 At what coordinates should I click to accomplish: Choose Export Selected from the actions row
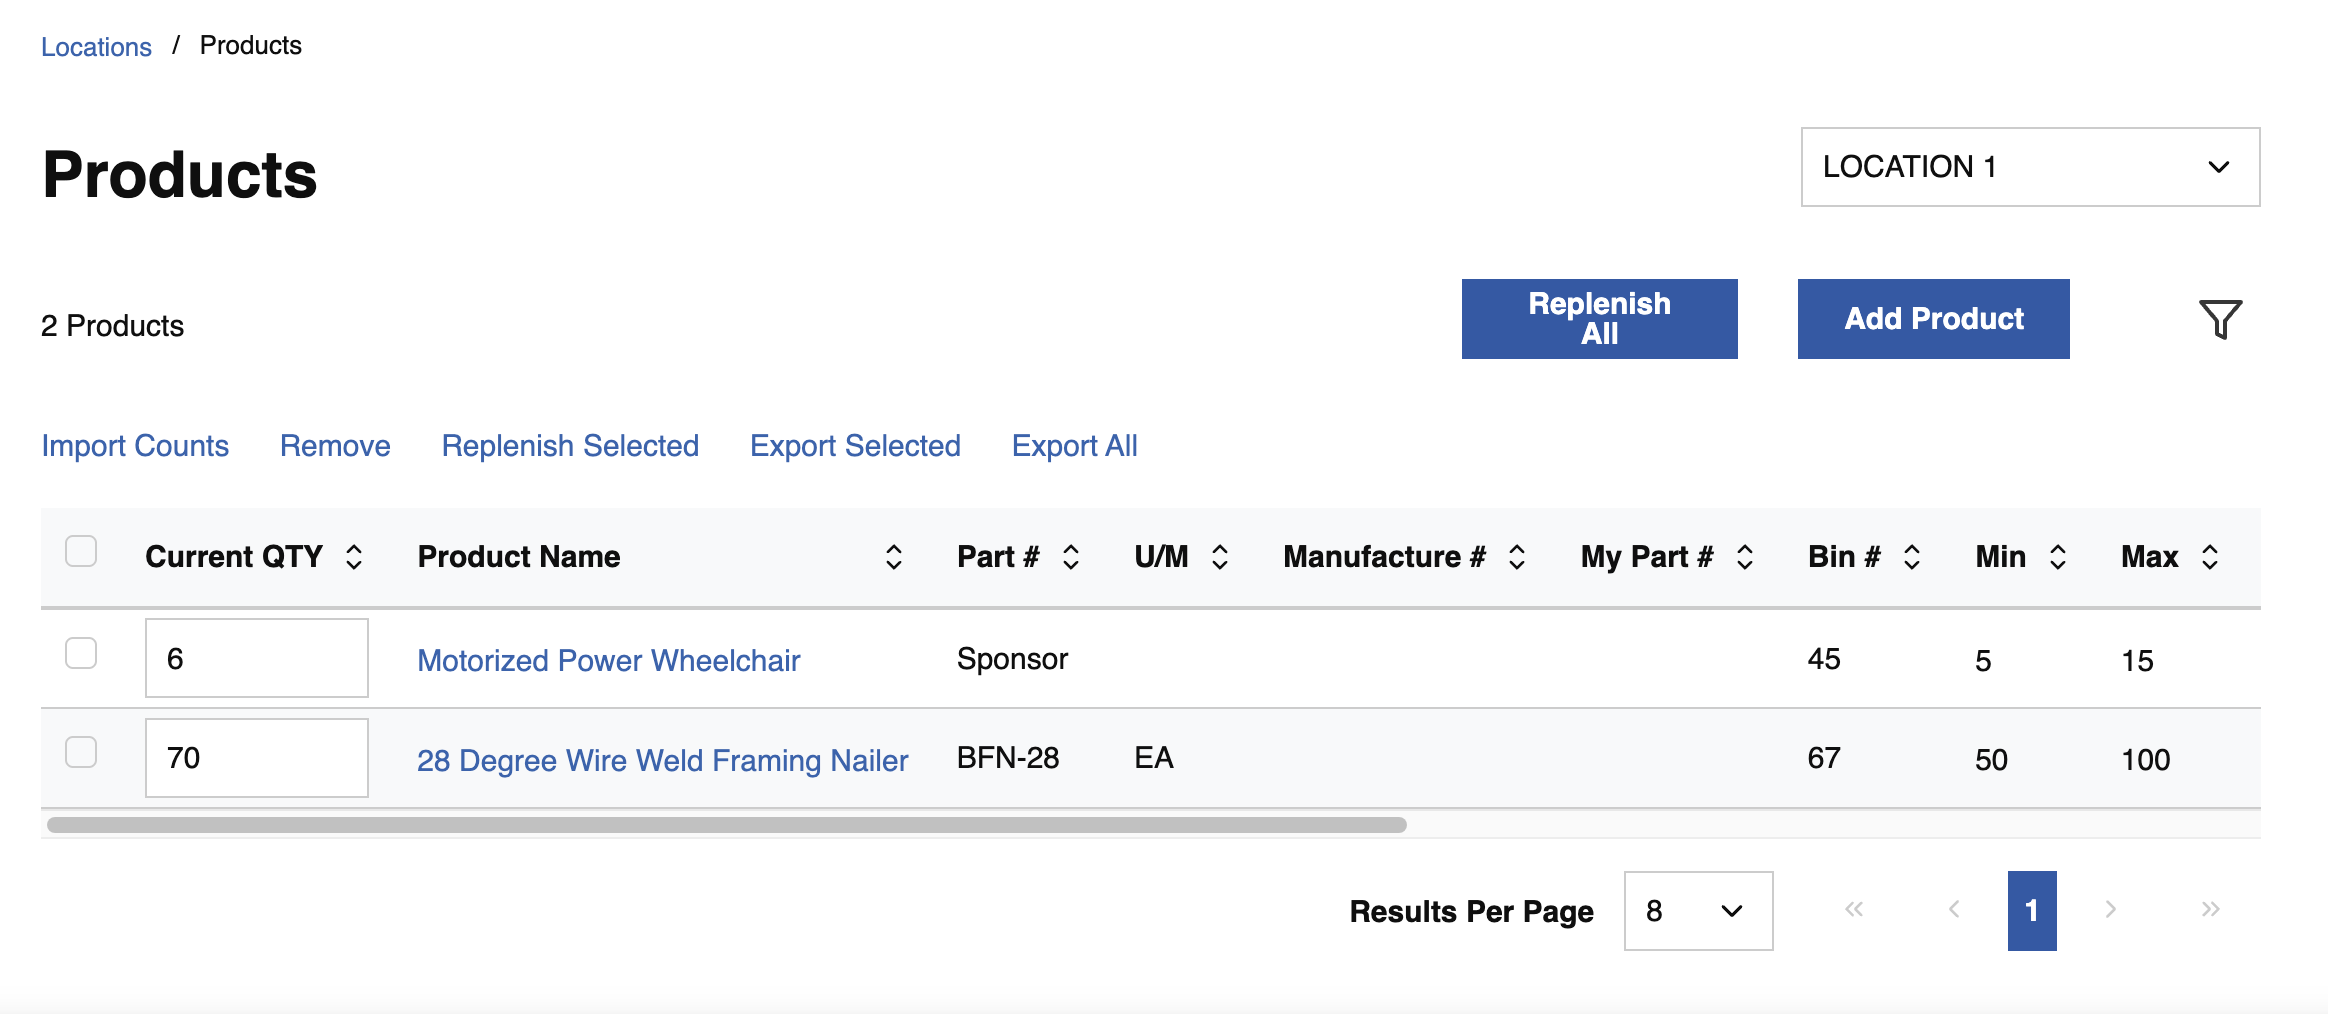point(855,446)
